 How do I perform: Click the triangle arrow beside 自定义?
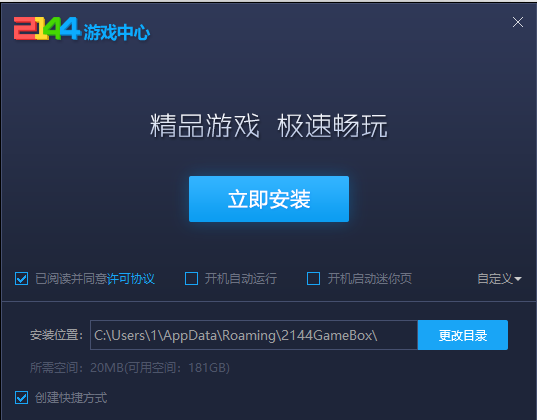(x=518, y=279)
